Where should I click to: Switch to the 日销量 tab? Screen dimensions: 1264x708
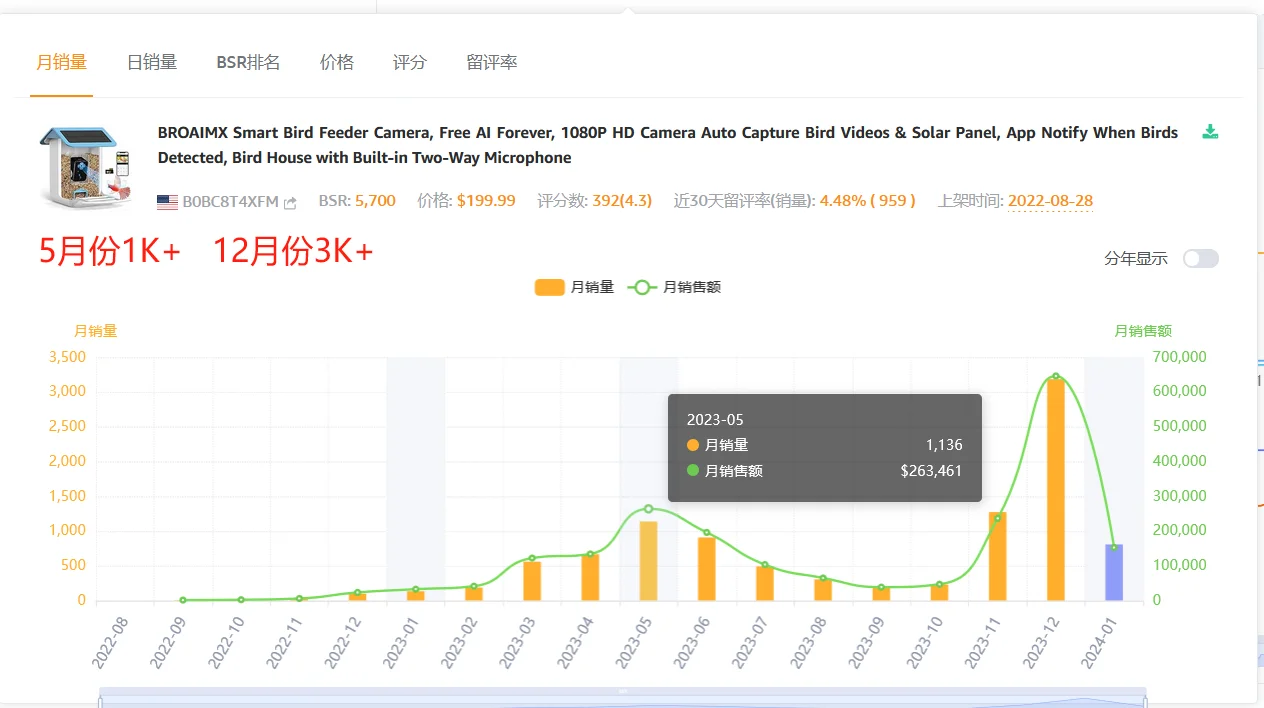click(x=152, y=62)
